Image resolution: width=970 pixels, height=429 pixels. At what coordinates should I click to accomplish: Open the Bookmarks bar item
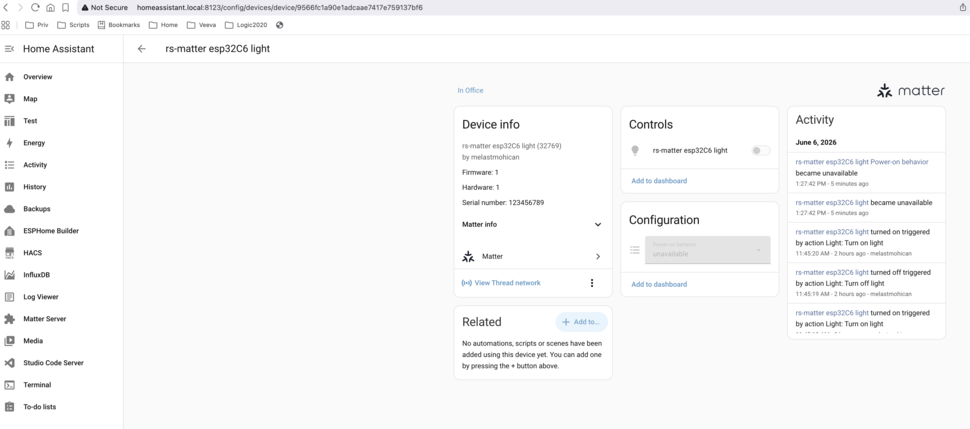(119, 25)
